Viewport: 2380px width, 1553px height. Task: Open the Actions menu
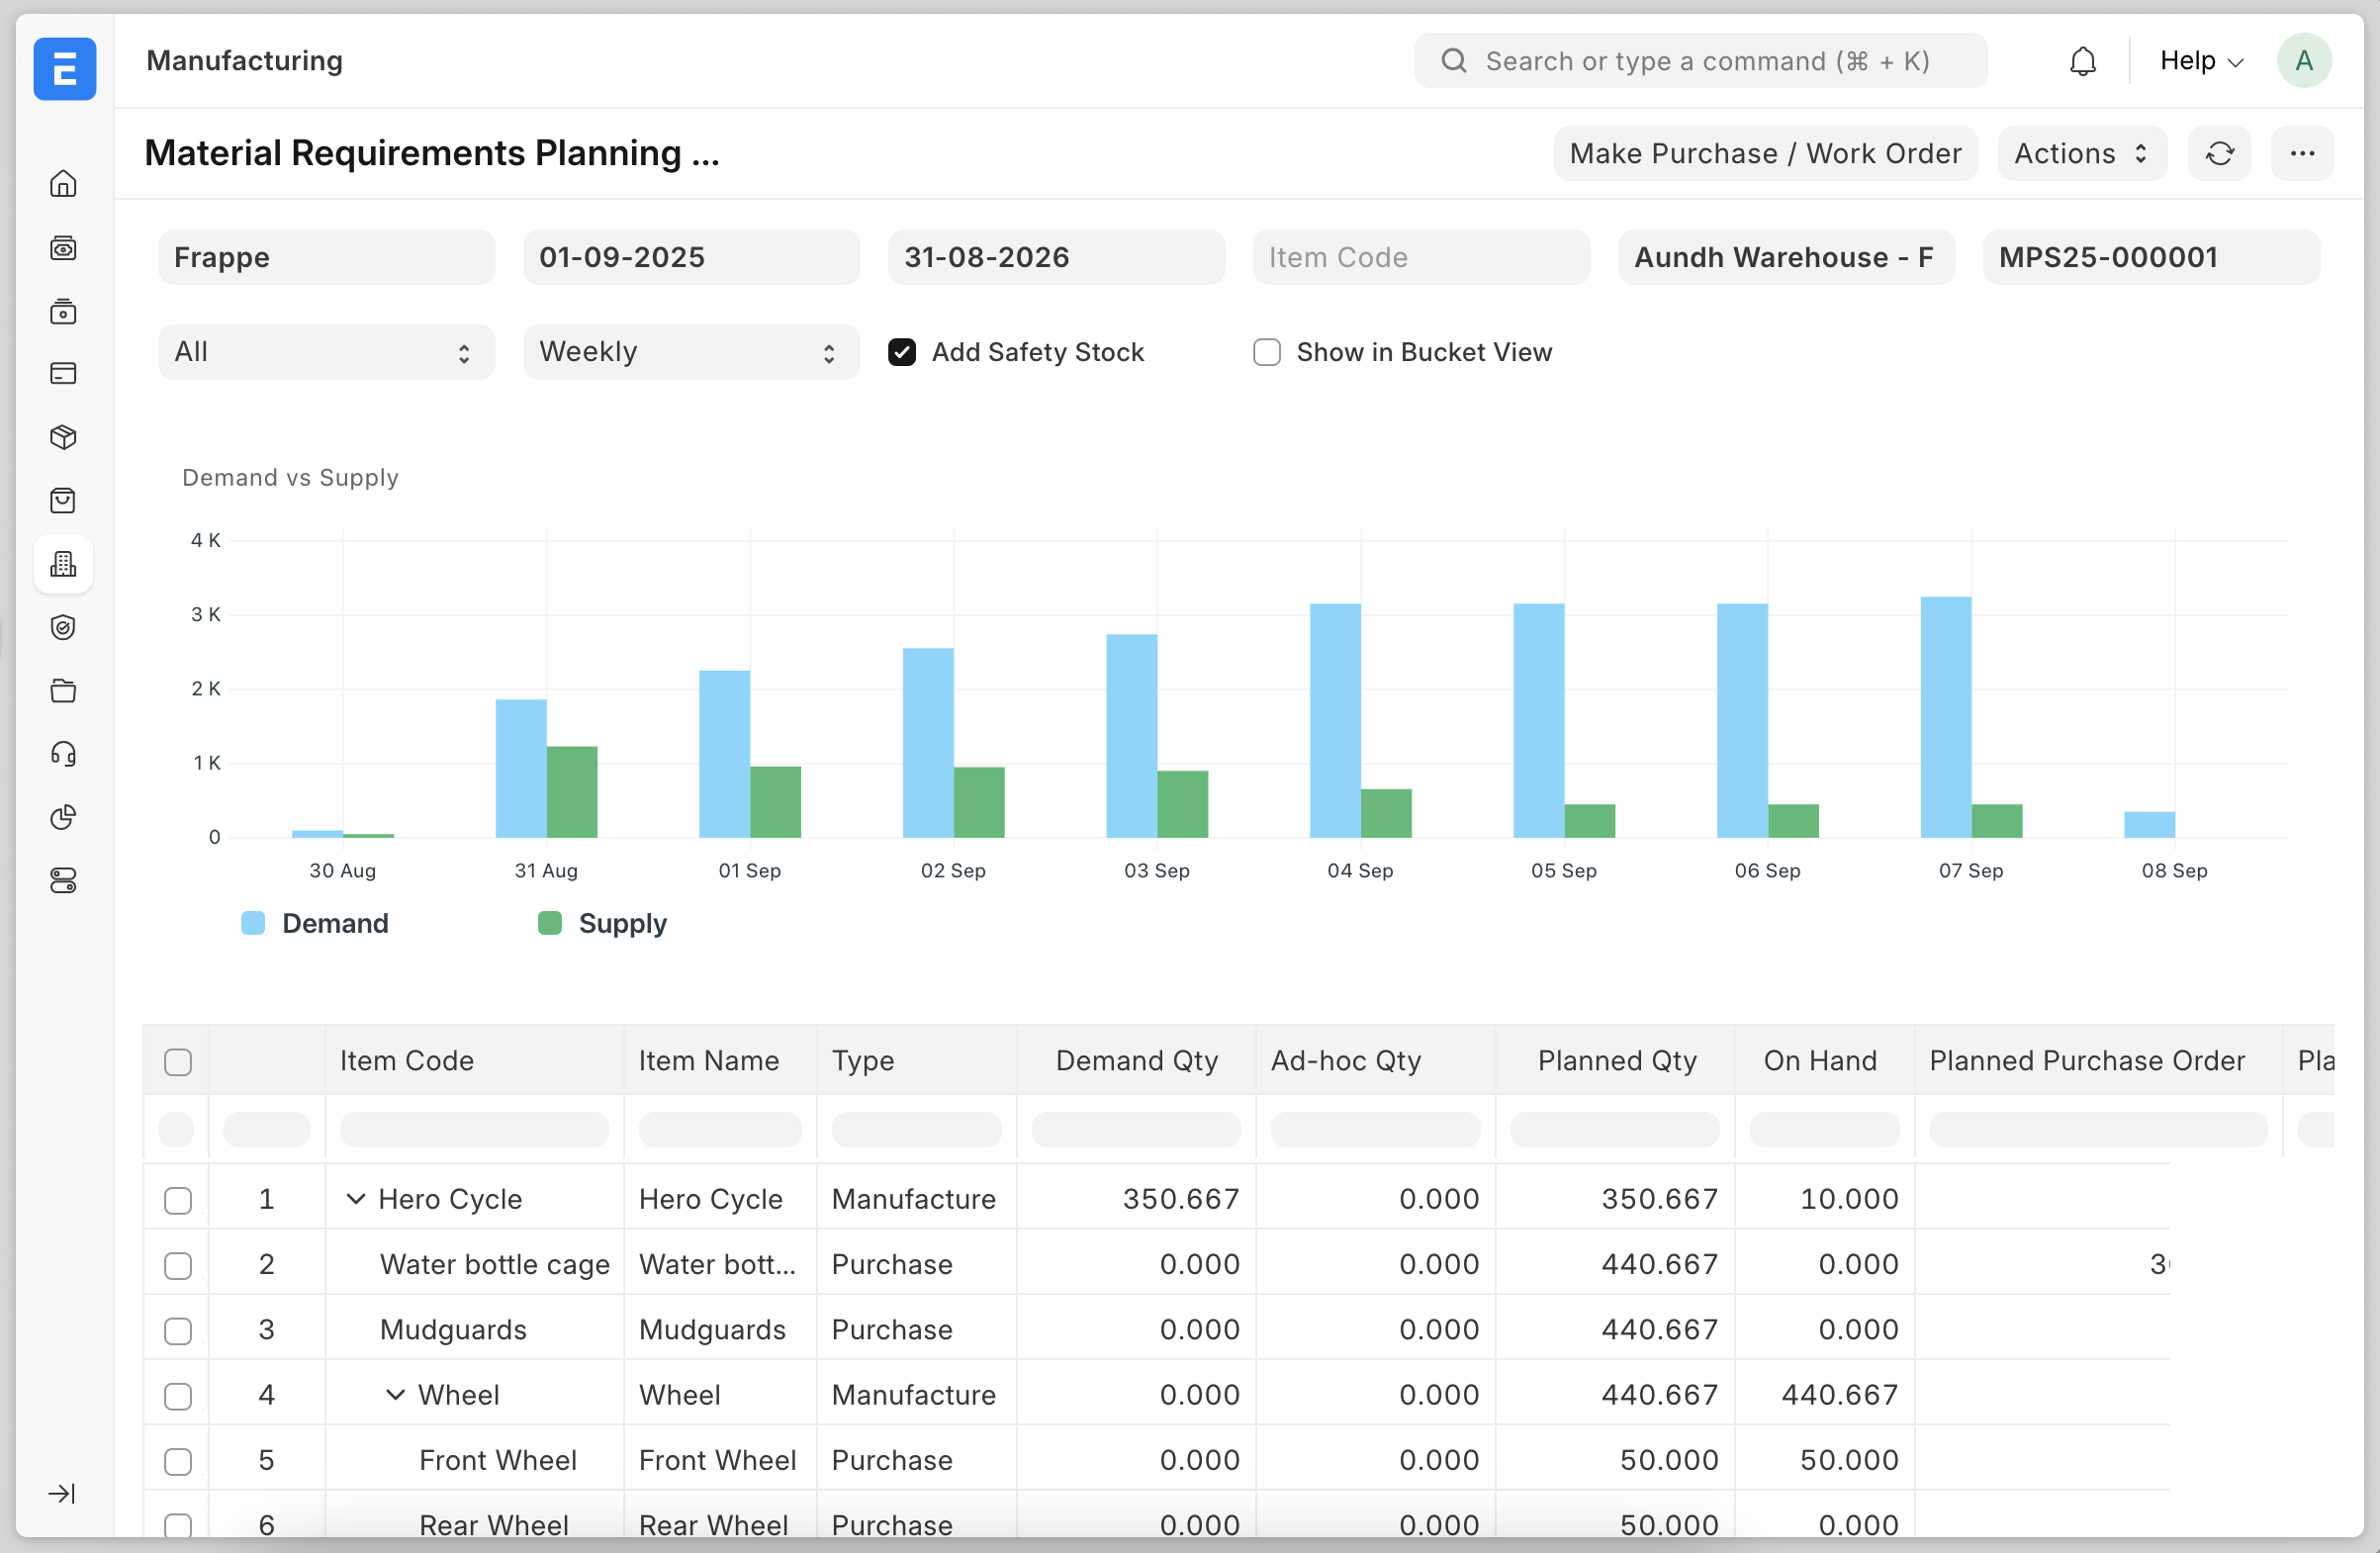click(2081, 153)
